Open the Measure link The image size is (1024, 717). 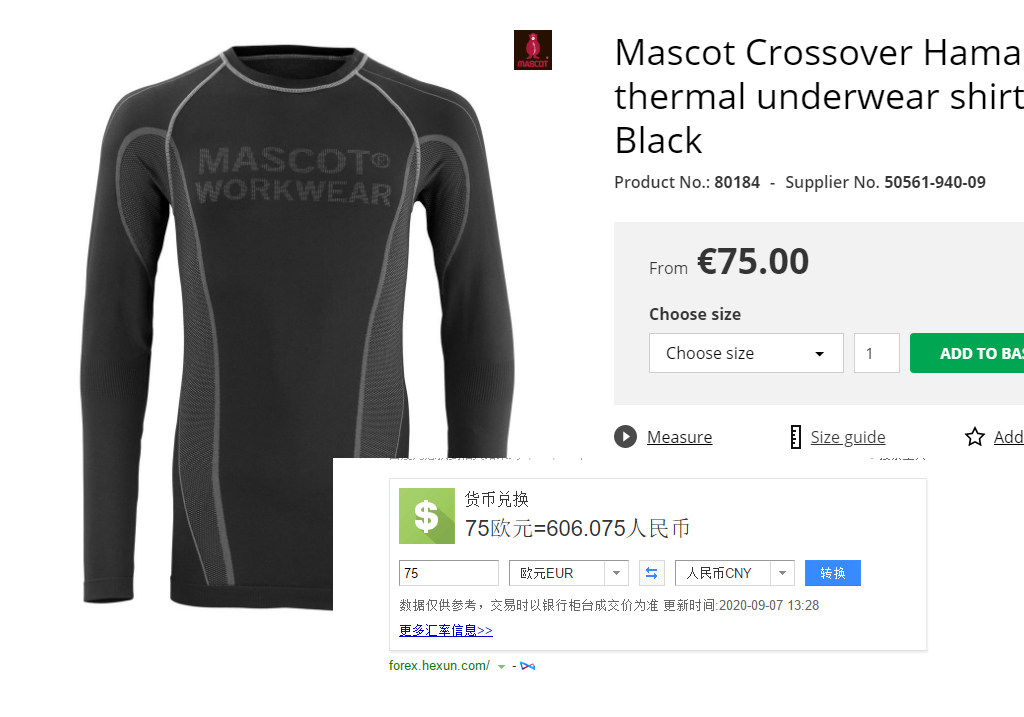click(x=679, y=437)
